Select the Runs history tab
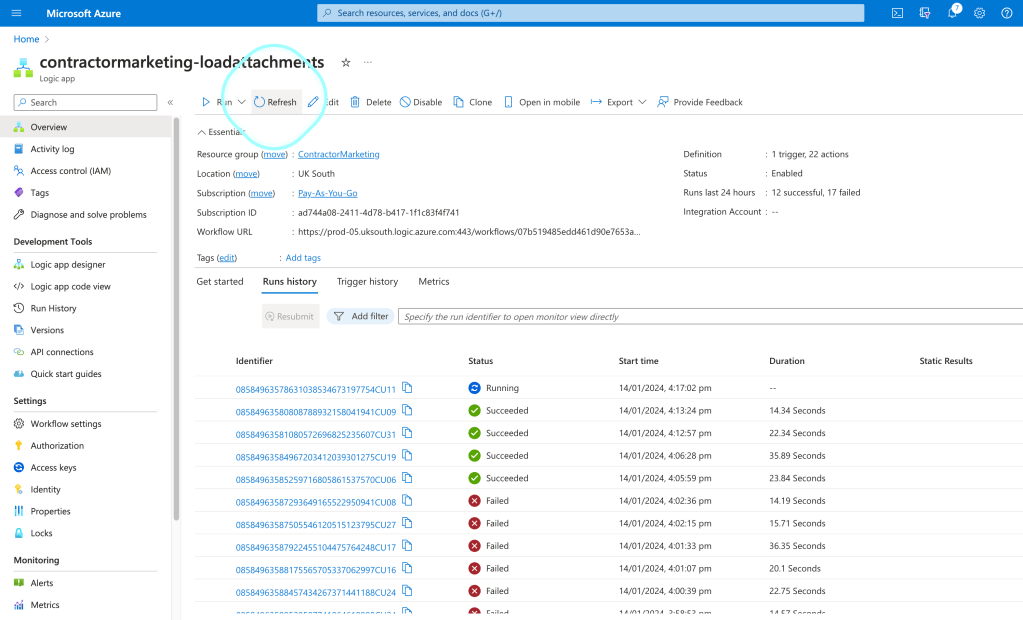Viewport: 1023px width, 620px height. click(x=290, y=281)
